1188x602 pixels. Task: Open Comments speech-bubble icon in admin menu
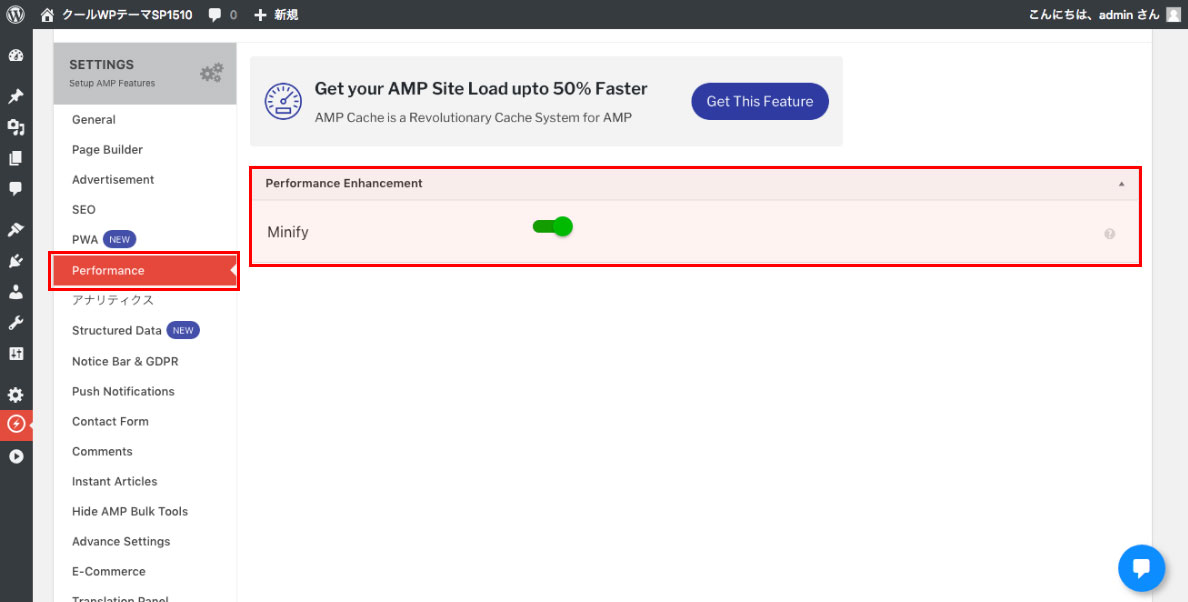coord(16,189)
